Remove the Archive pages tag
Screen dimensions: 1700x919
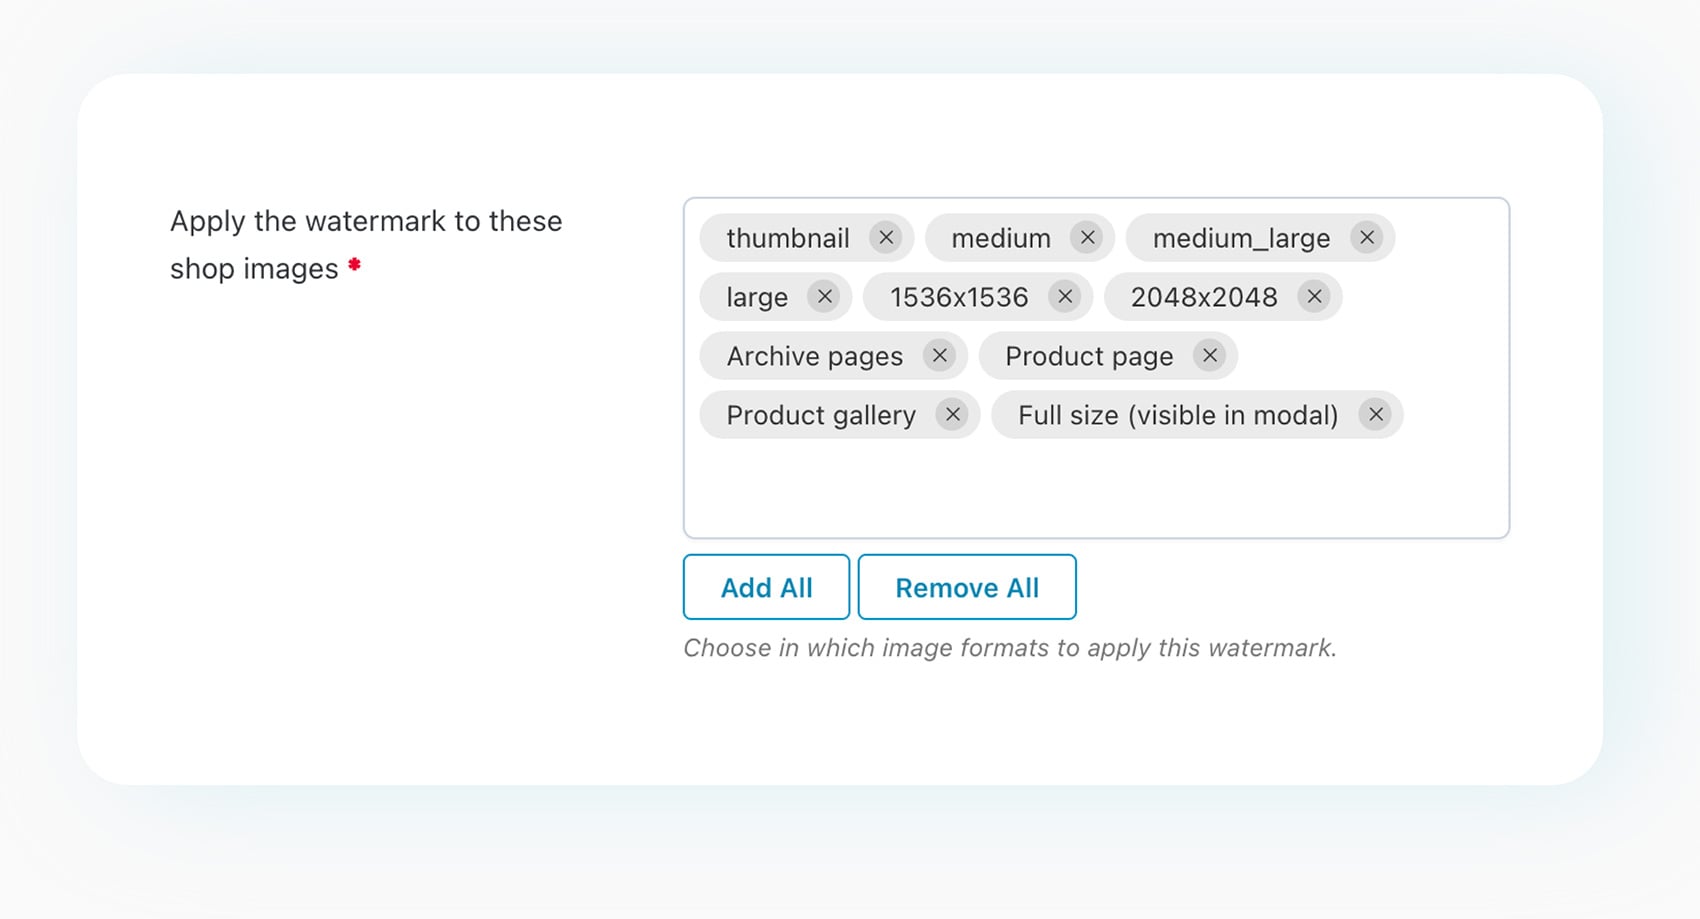[x=939, y=356]
